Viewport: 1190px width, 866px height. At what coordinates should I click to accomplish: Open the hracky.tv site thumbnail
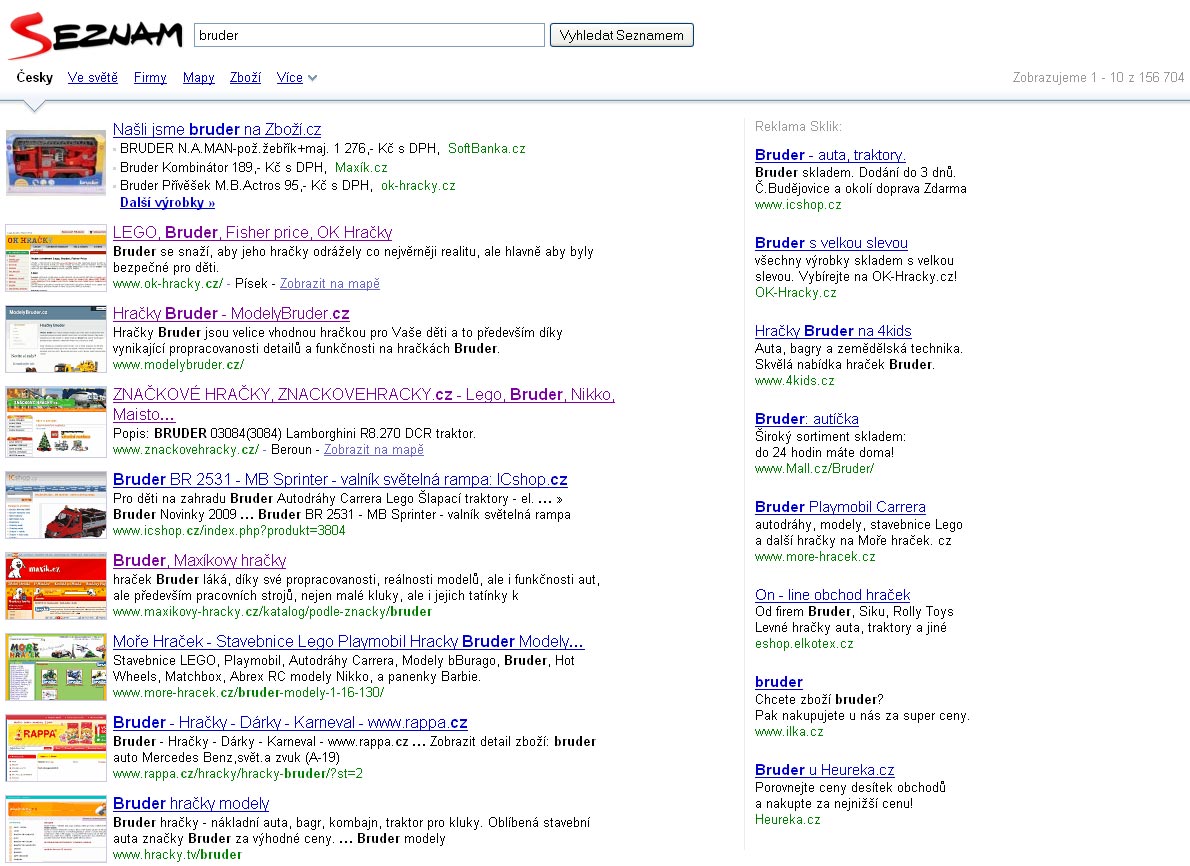[55, 830]
